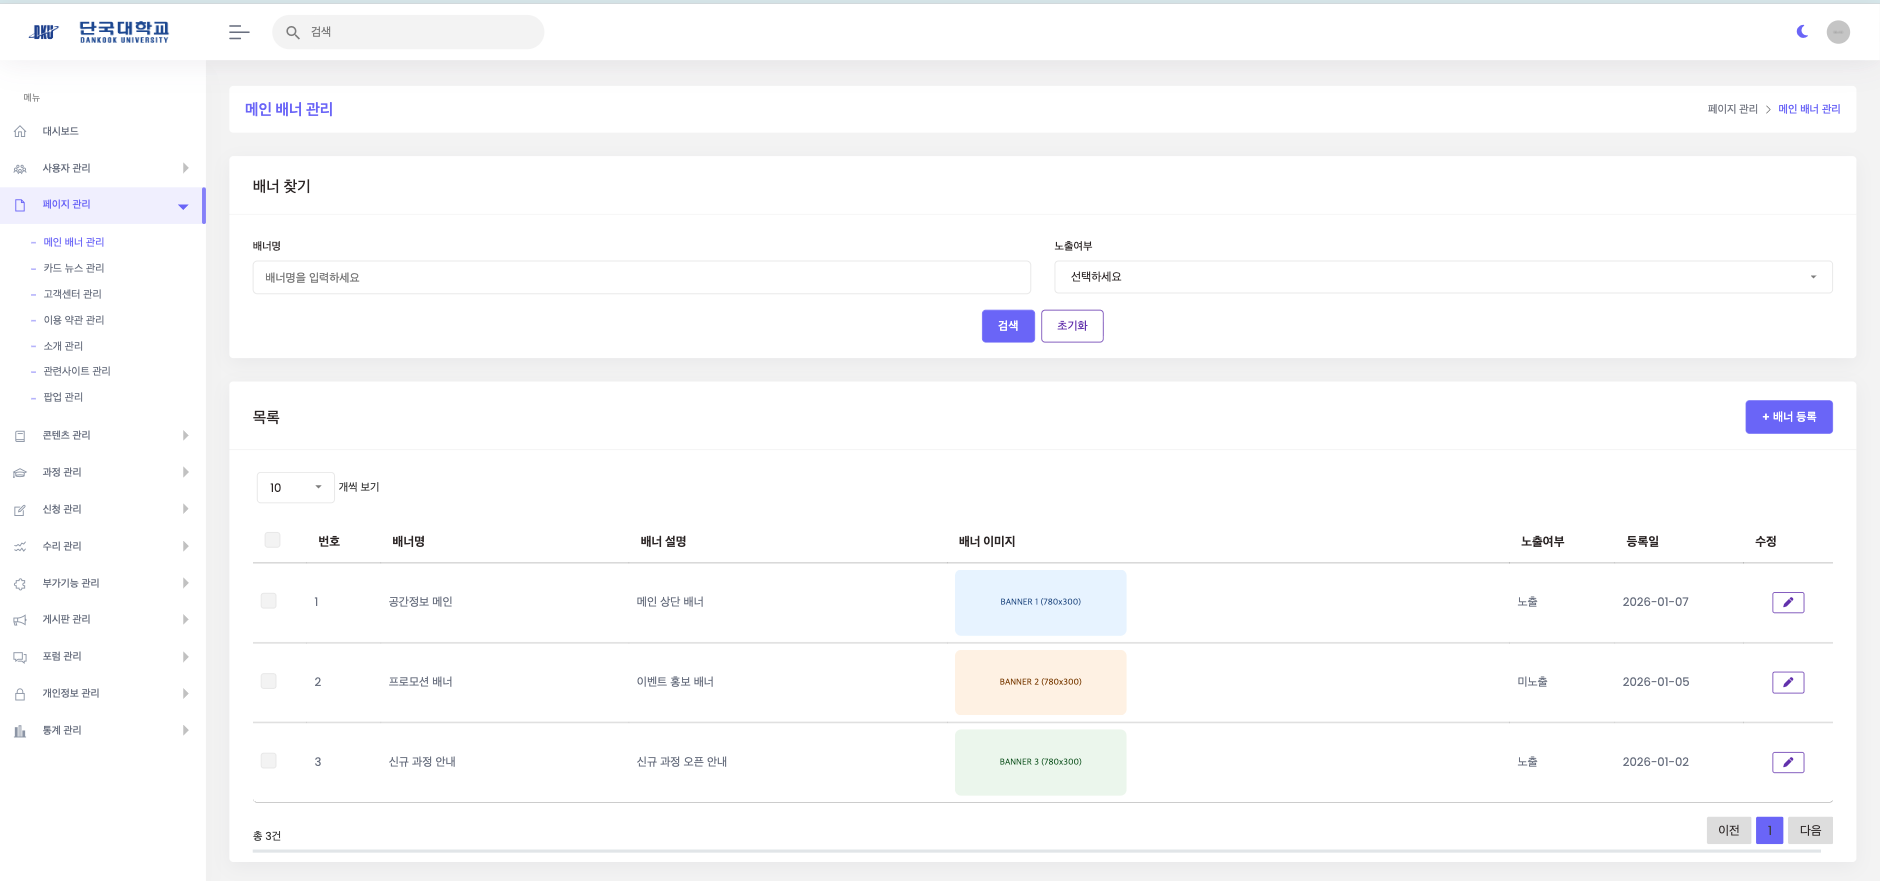Toggle the sidebar hamburger menu icon

tap(238, 32)
